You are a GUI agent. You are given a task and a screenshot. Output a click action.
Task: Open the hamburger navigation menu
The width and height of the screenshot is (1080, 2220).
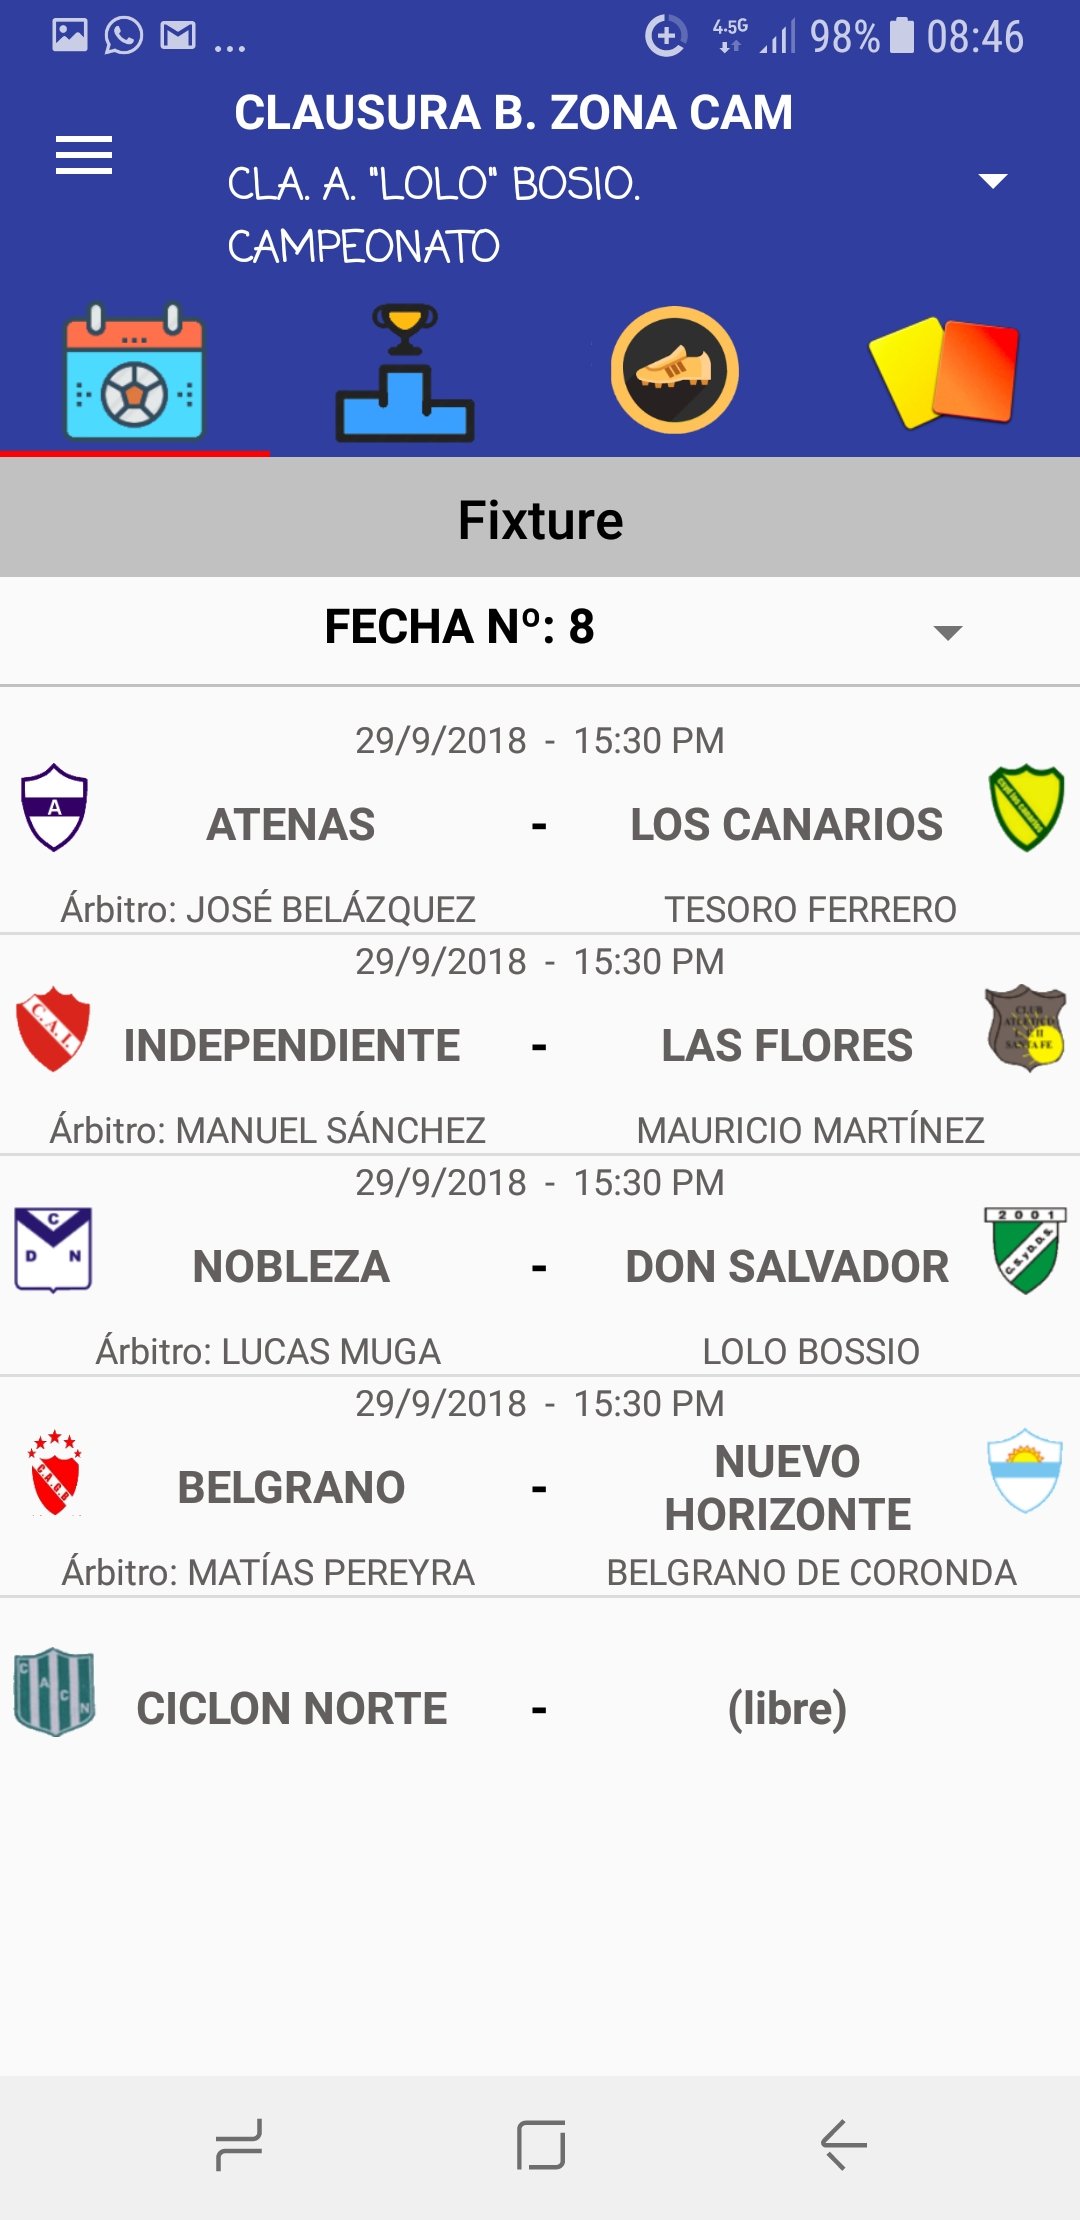84,155
